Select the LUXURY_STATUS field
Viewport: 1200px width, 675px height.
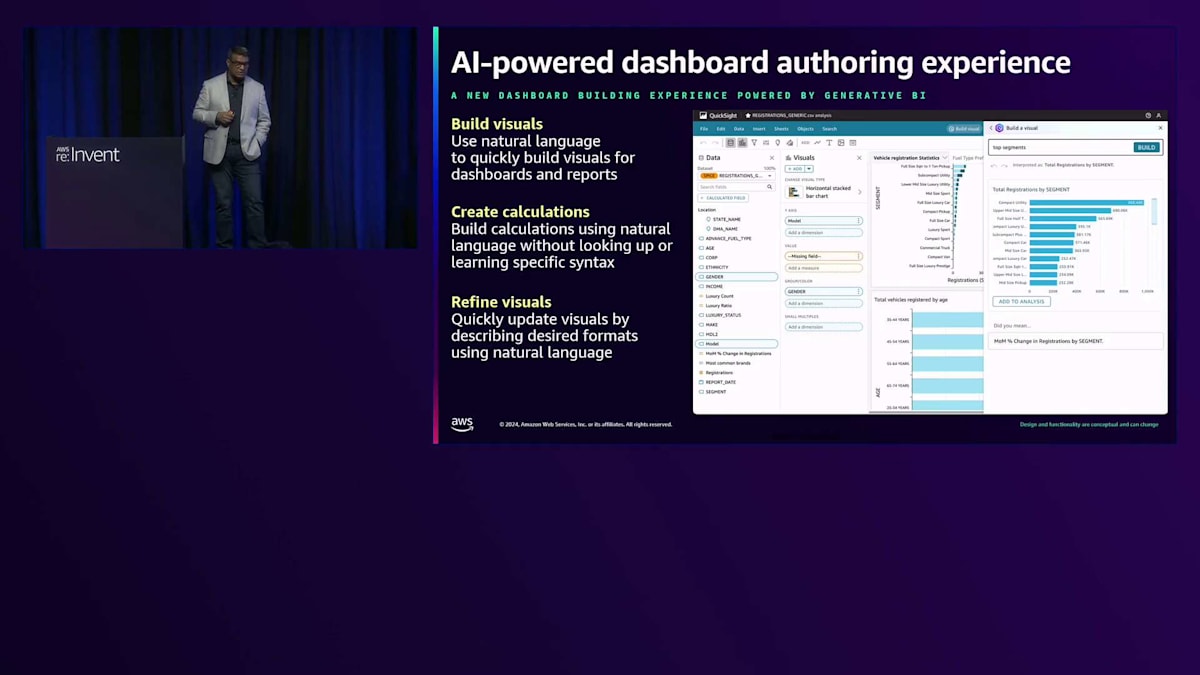pyautogui.click(x=723, y=315)
